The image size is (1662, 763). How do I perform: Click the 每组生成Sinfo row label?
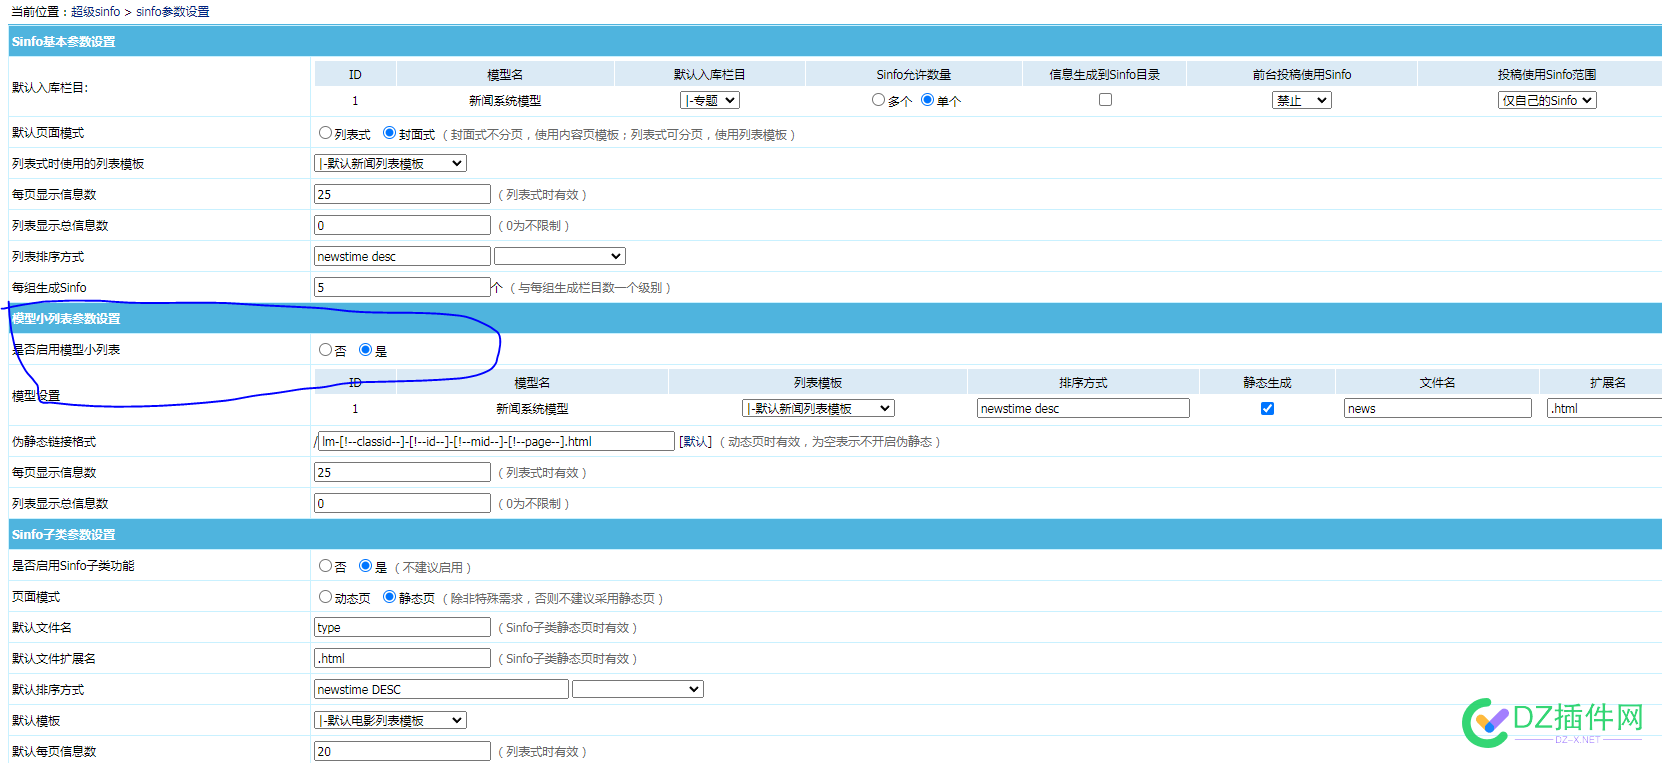coord(49,287)
